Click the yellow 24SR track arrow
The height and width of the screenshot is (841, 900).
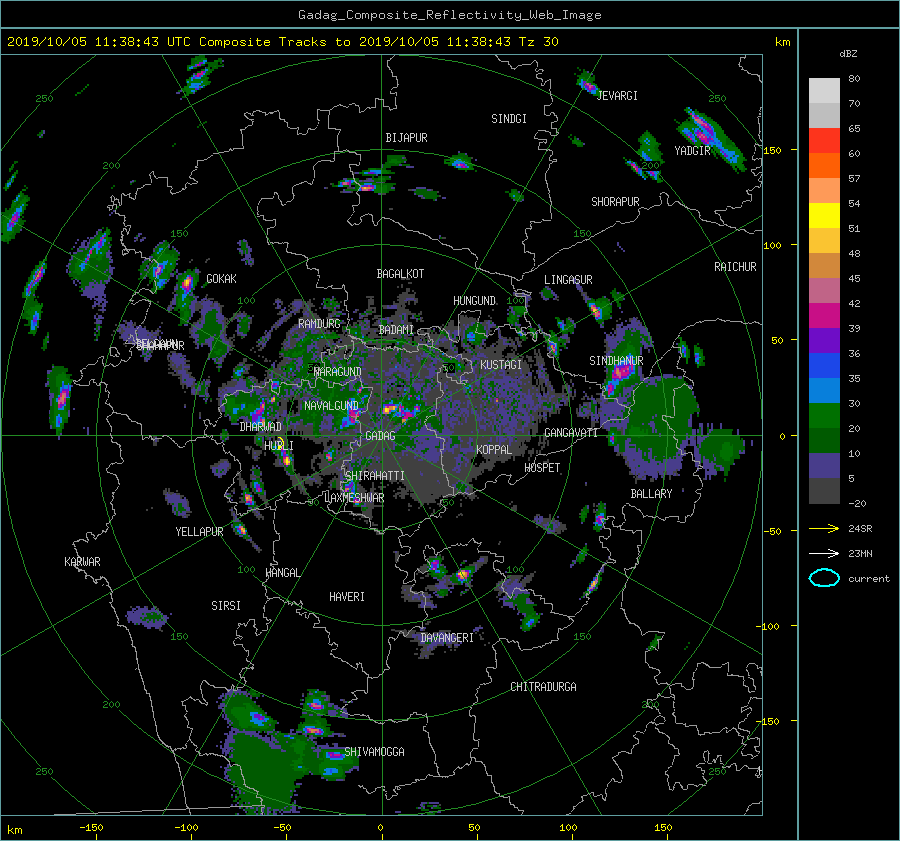(824, 528)
